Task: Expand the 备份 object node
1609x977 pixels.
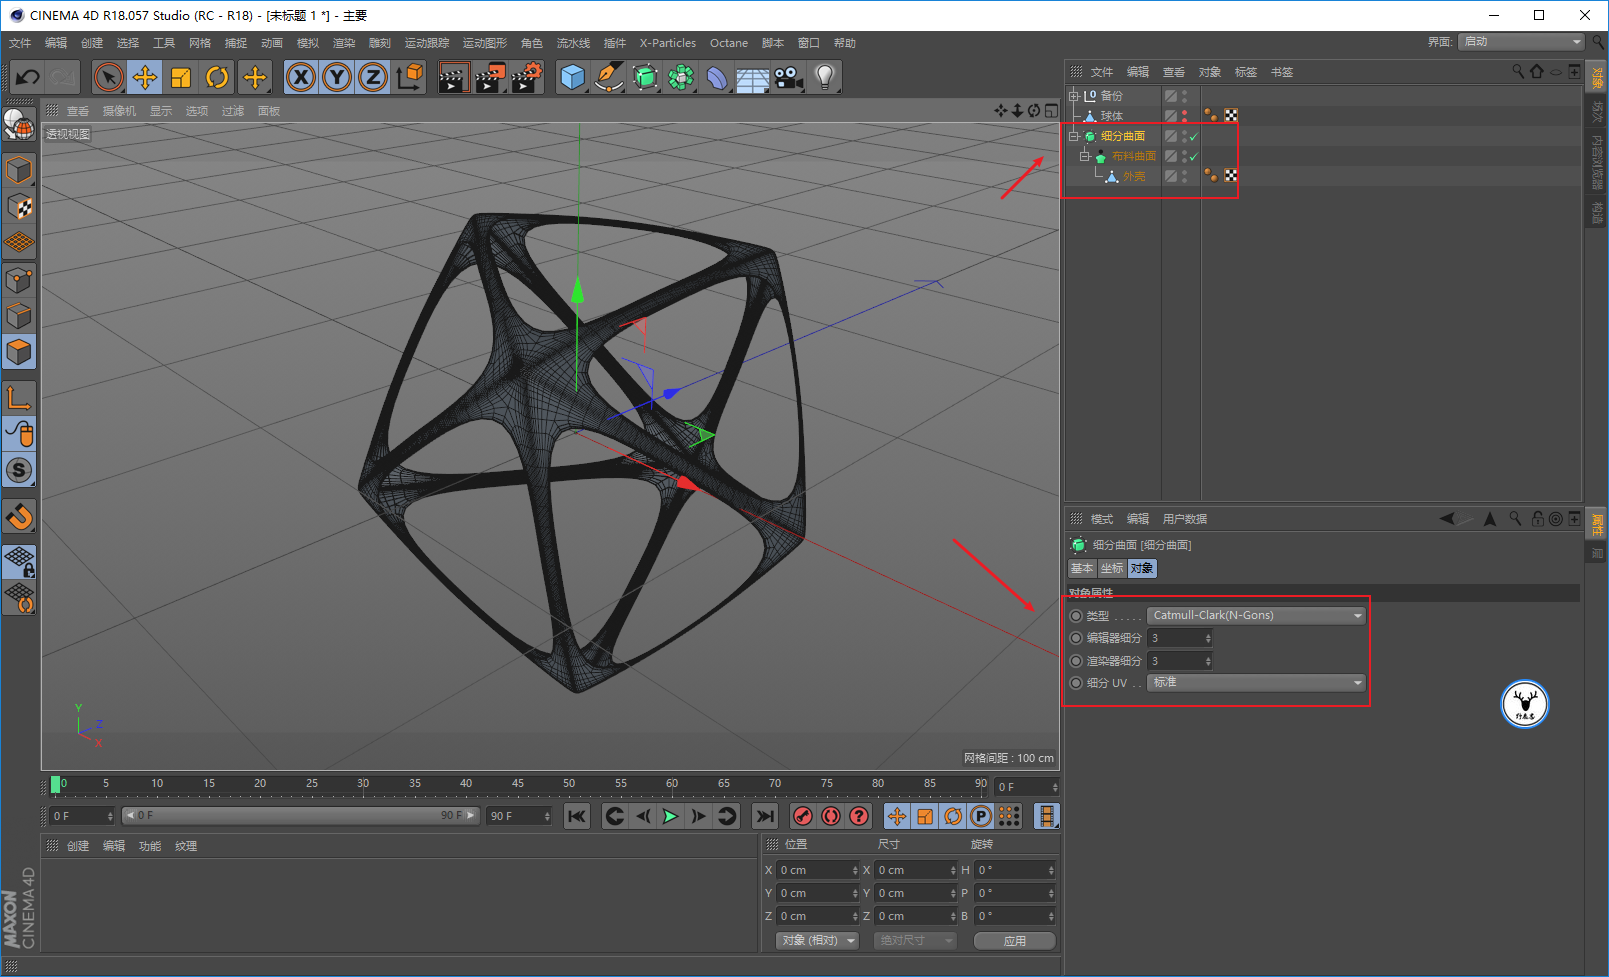Action: click(1074, 96)
